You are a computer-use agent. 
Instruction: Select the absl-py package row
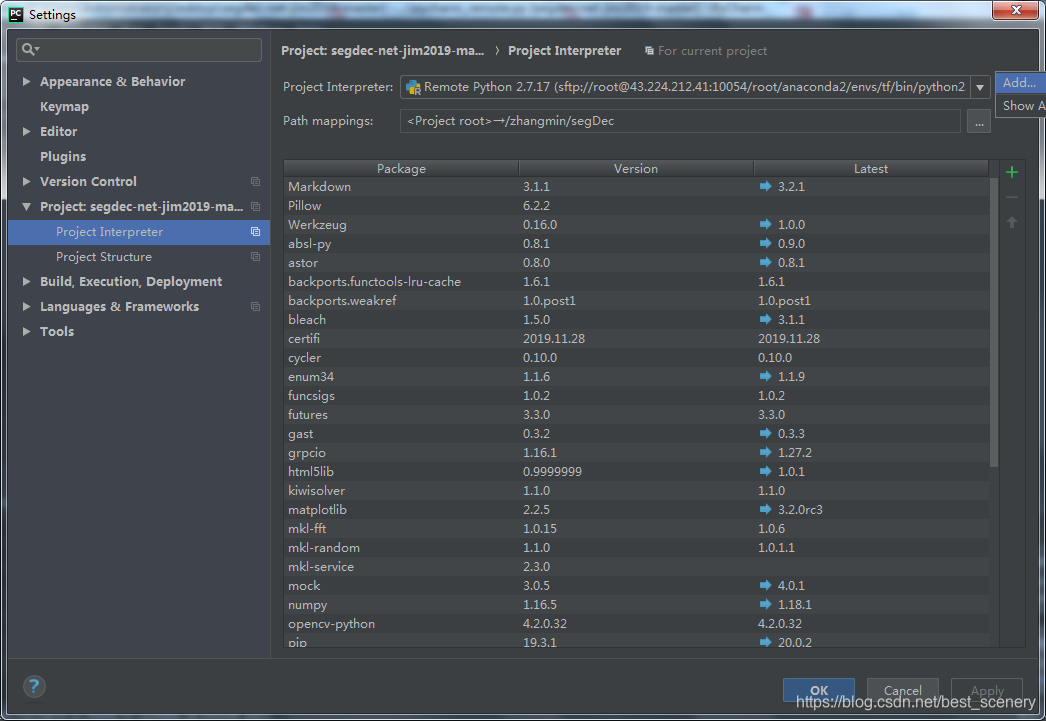(636, 243)
